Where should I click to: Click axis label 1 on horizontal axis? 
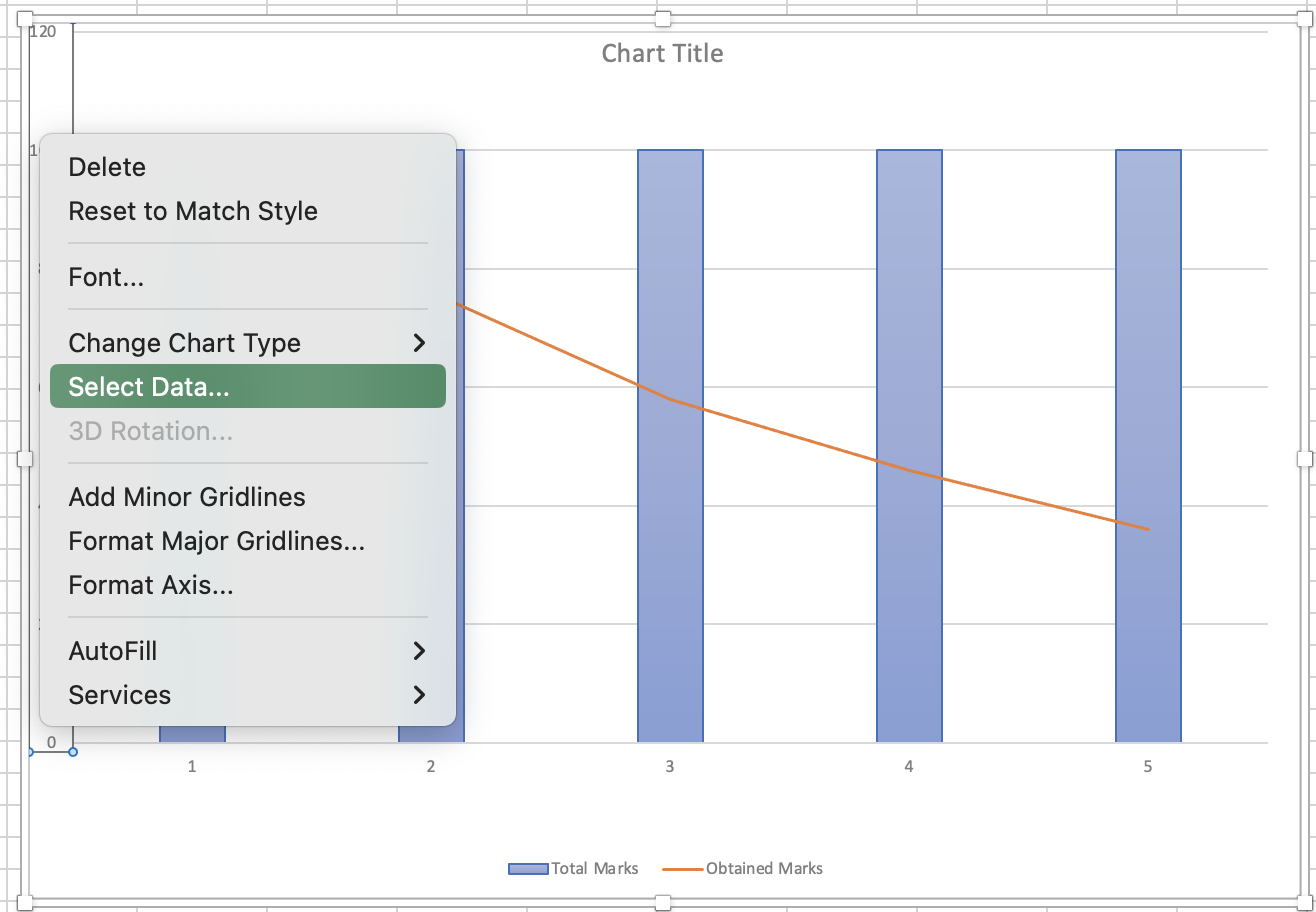pyautogui.click(x=192, y=767)
